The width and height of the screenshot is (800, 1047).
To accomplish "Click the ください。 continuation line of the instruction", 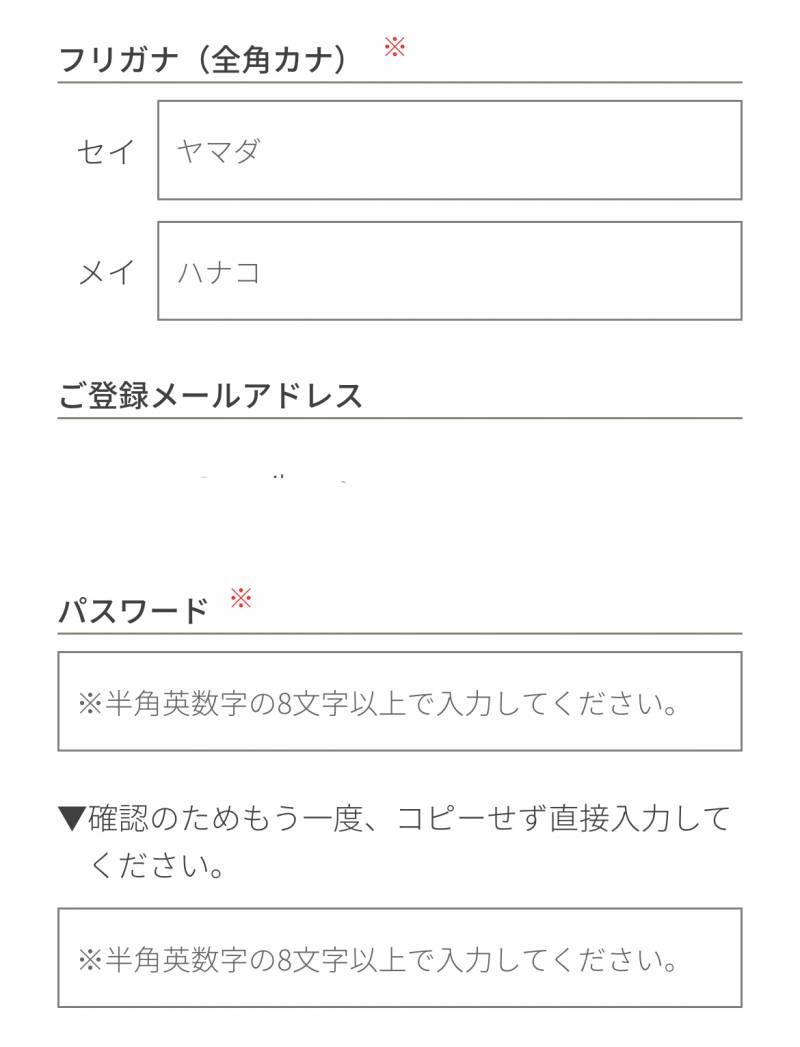I will click(x=158, y=866).
